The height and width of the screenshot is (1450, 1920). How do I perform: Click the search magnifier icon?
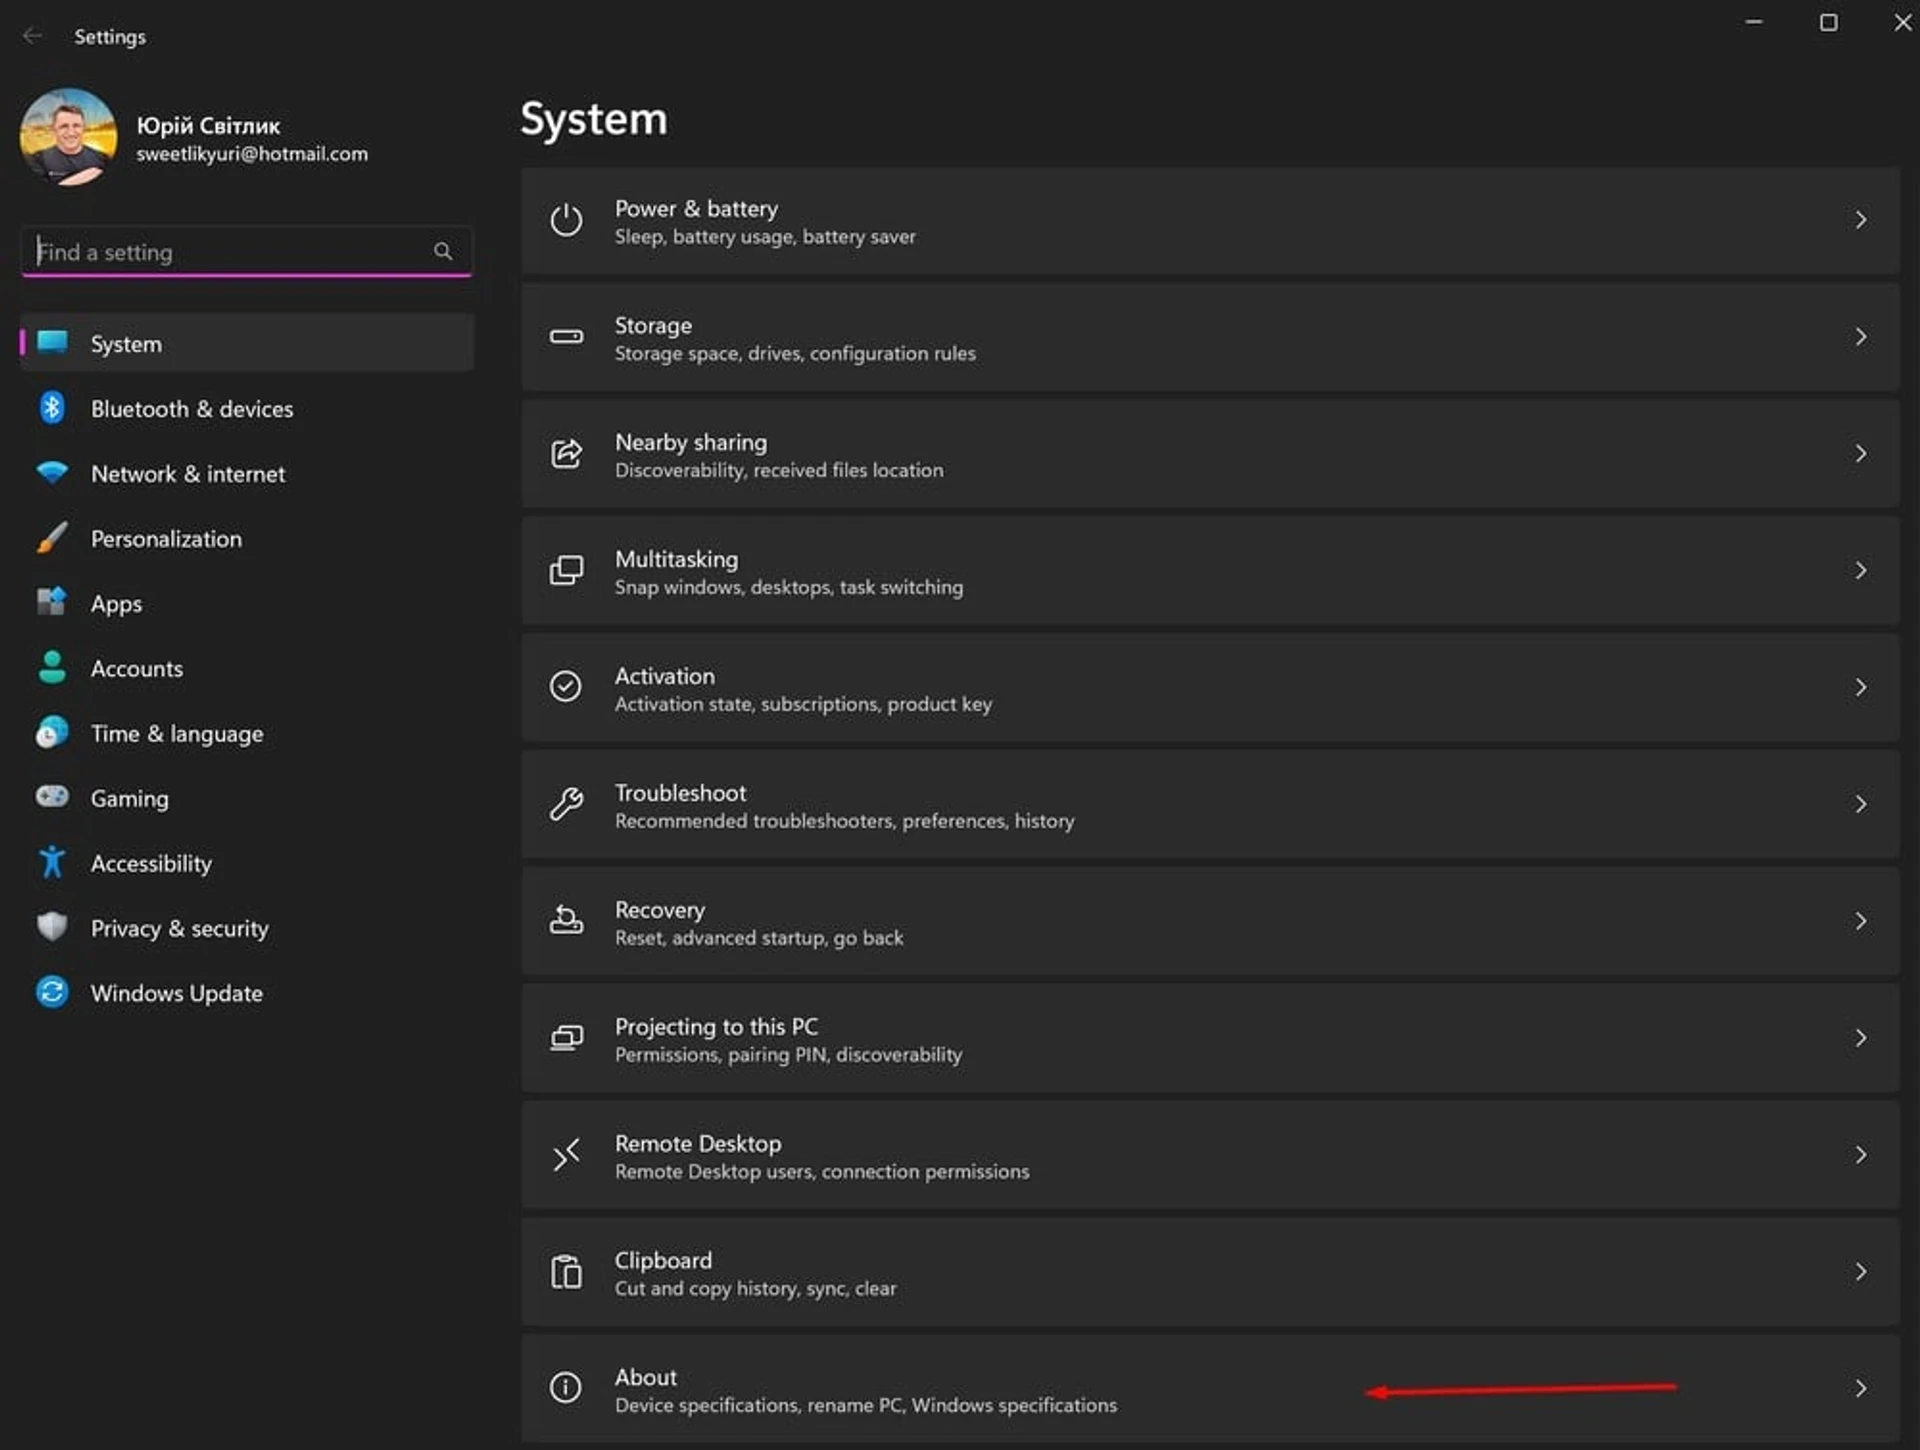click(x=443, y=251)
